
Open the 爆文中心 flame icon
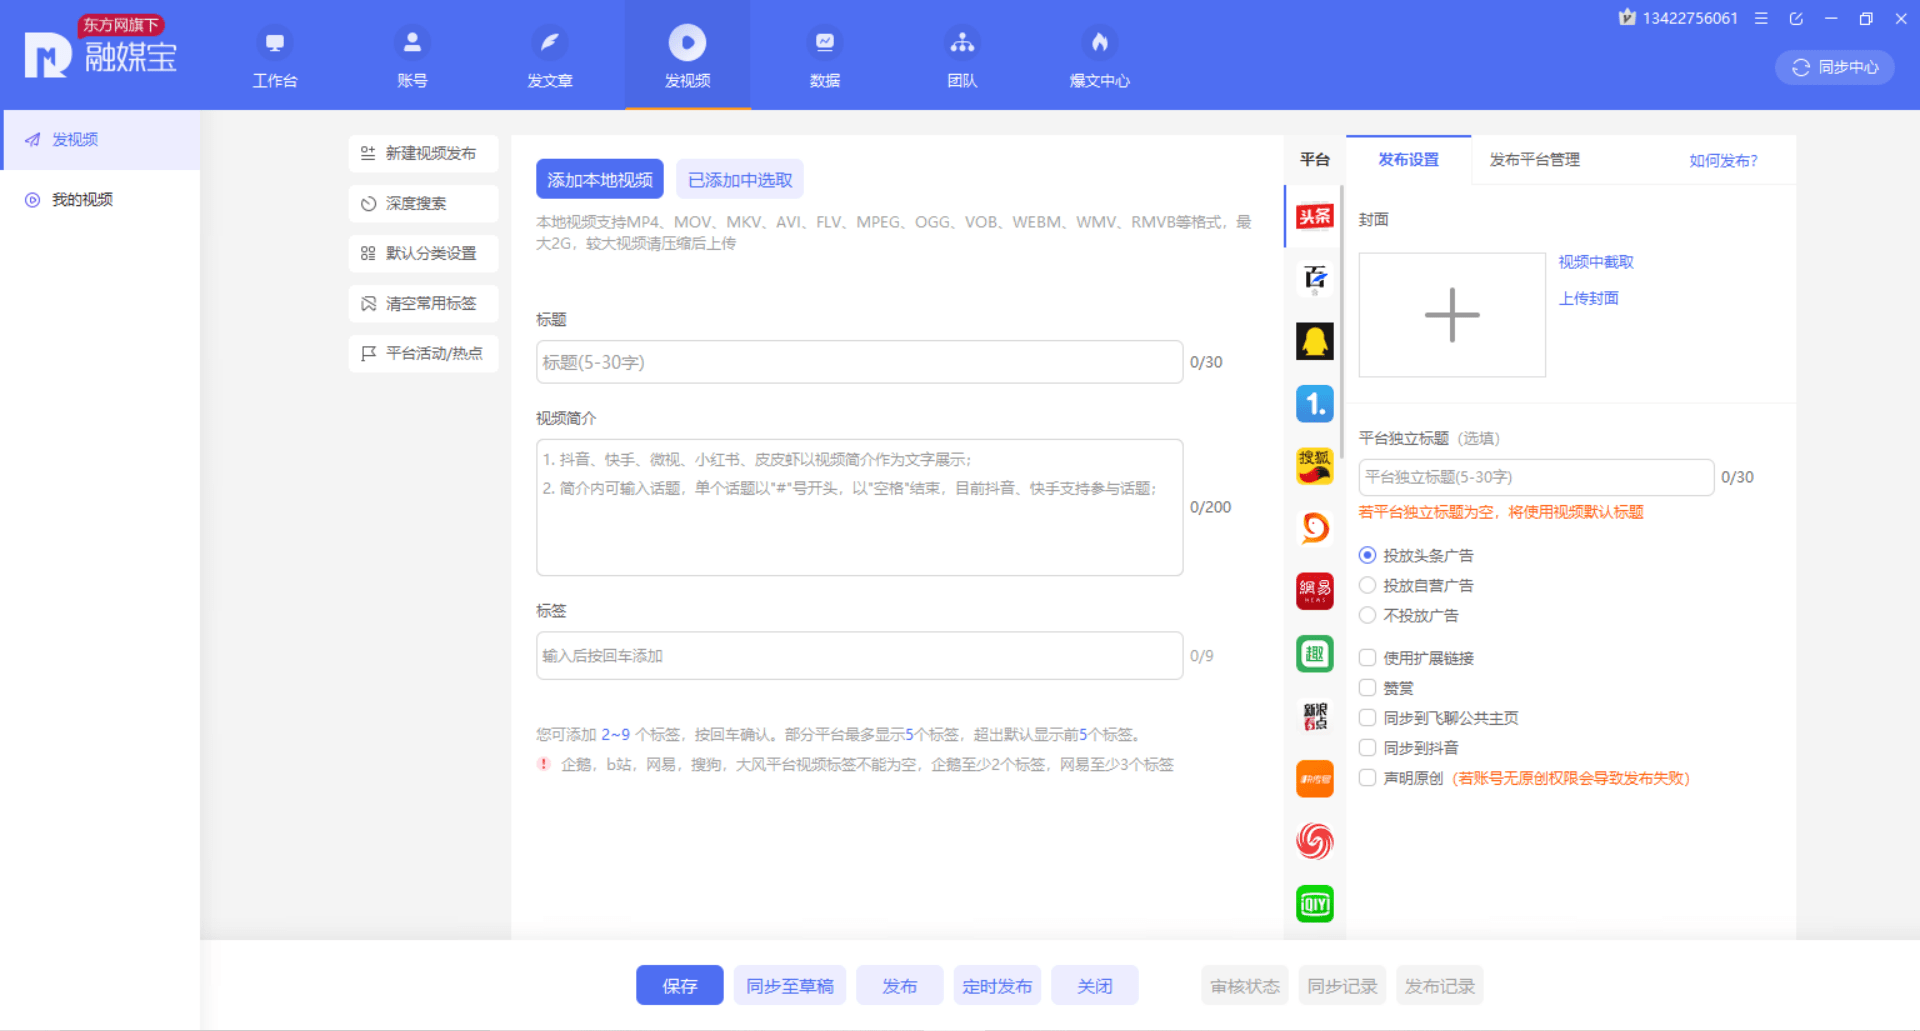(x=1099, y=43)
